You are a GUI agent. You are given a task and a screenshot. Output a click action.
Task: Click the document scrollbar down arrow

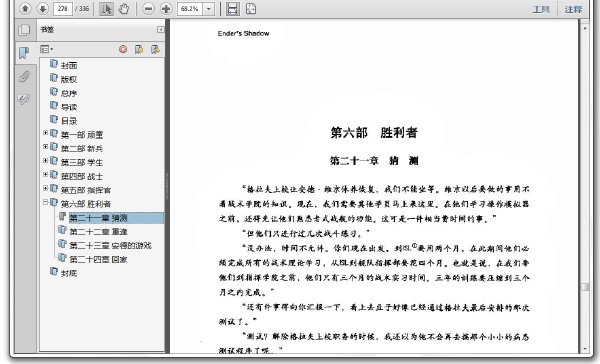[x=585, y=349]
